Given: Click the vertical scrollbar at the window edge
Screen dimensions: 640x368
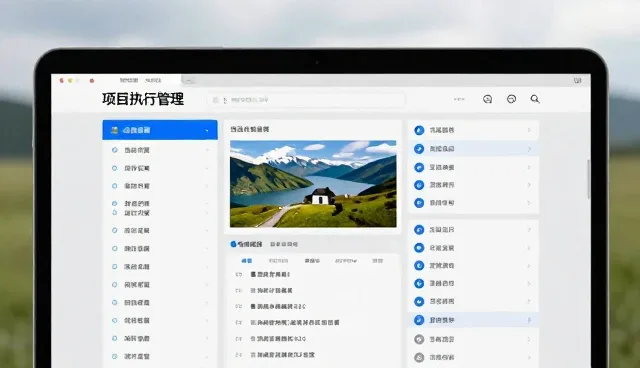Looking at the screenshot, I should pyautogui.click(x=588, y=180).
